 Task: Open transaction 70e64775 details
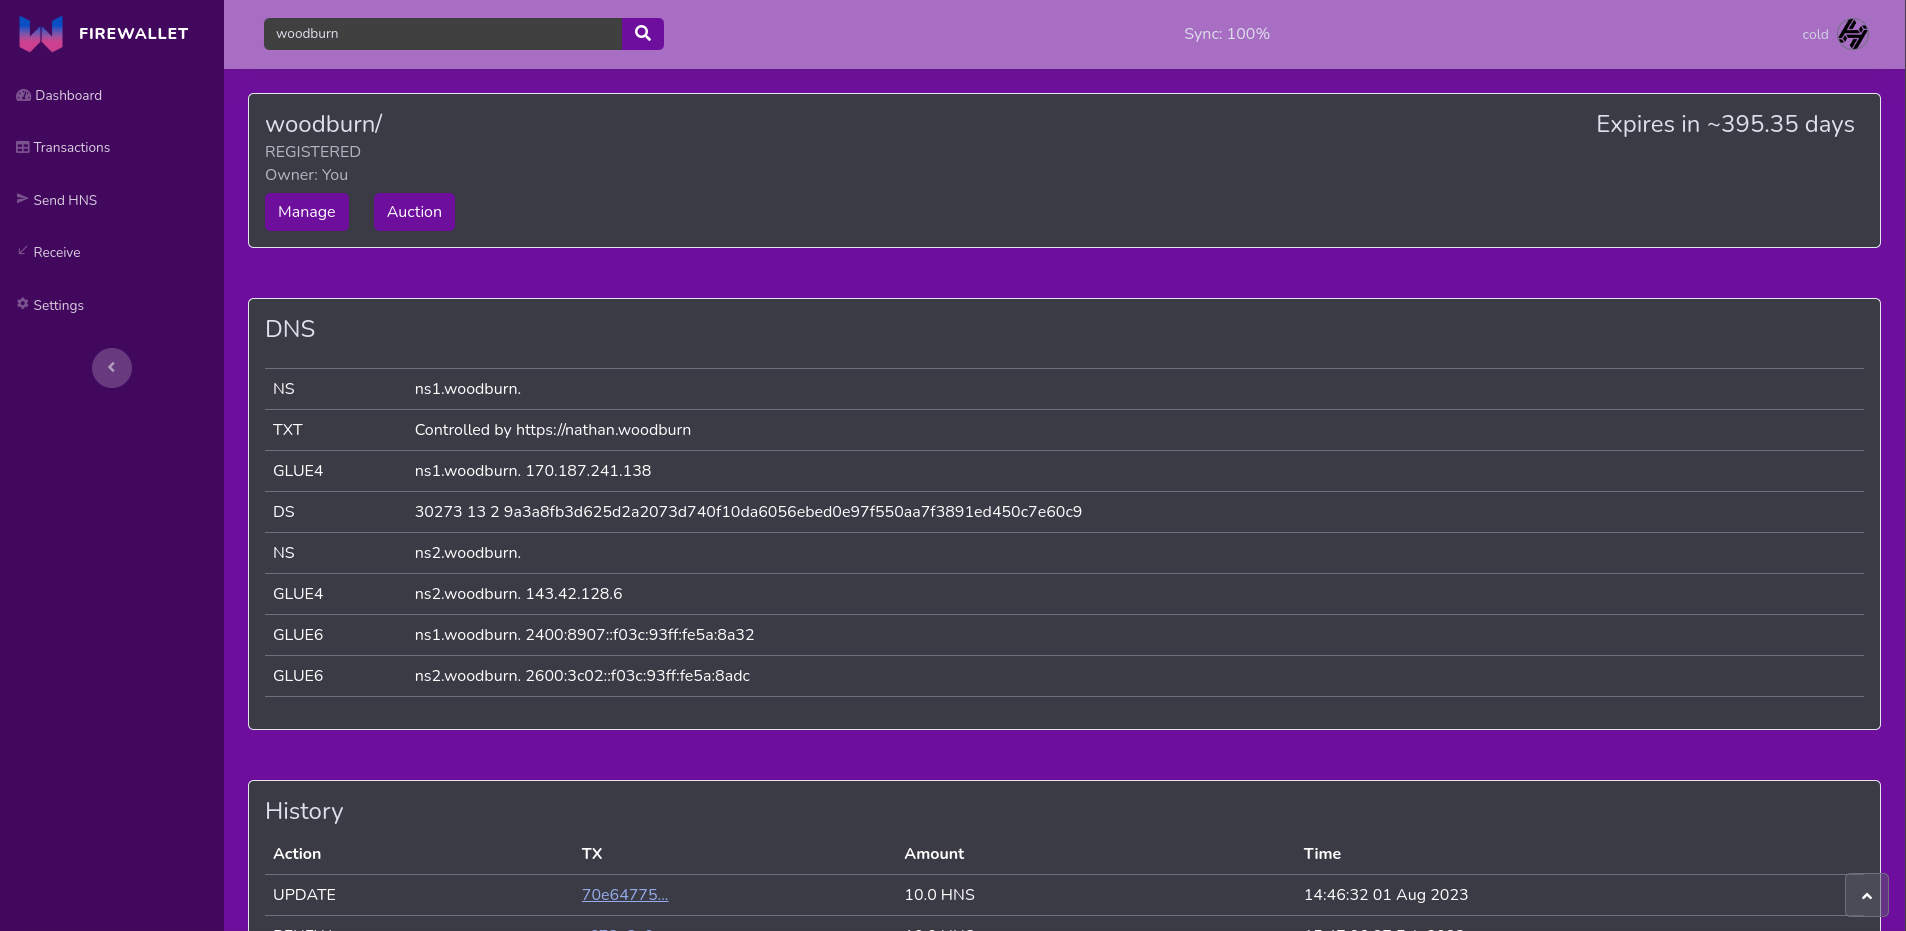coord(624,895)
